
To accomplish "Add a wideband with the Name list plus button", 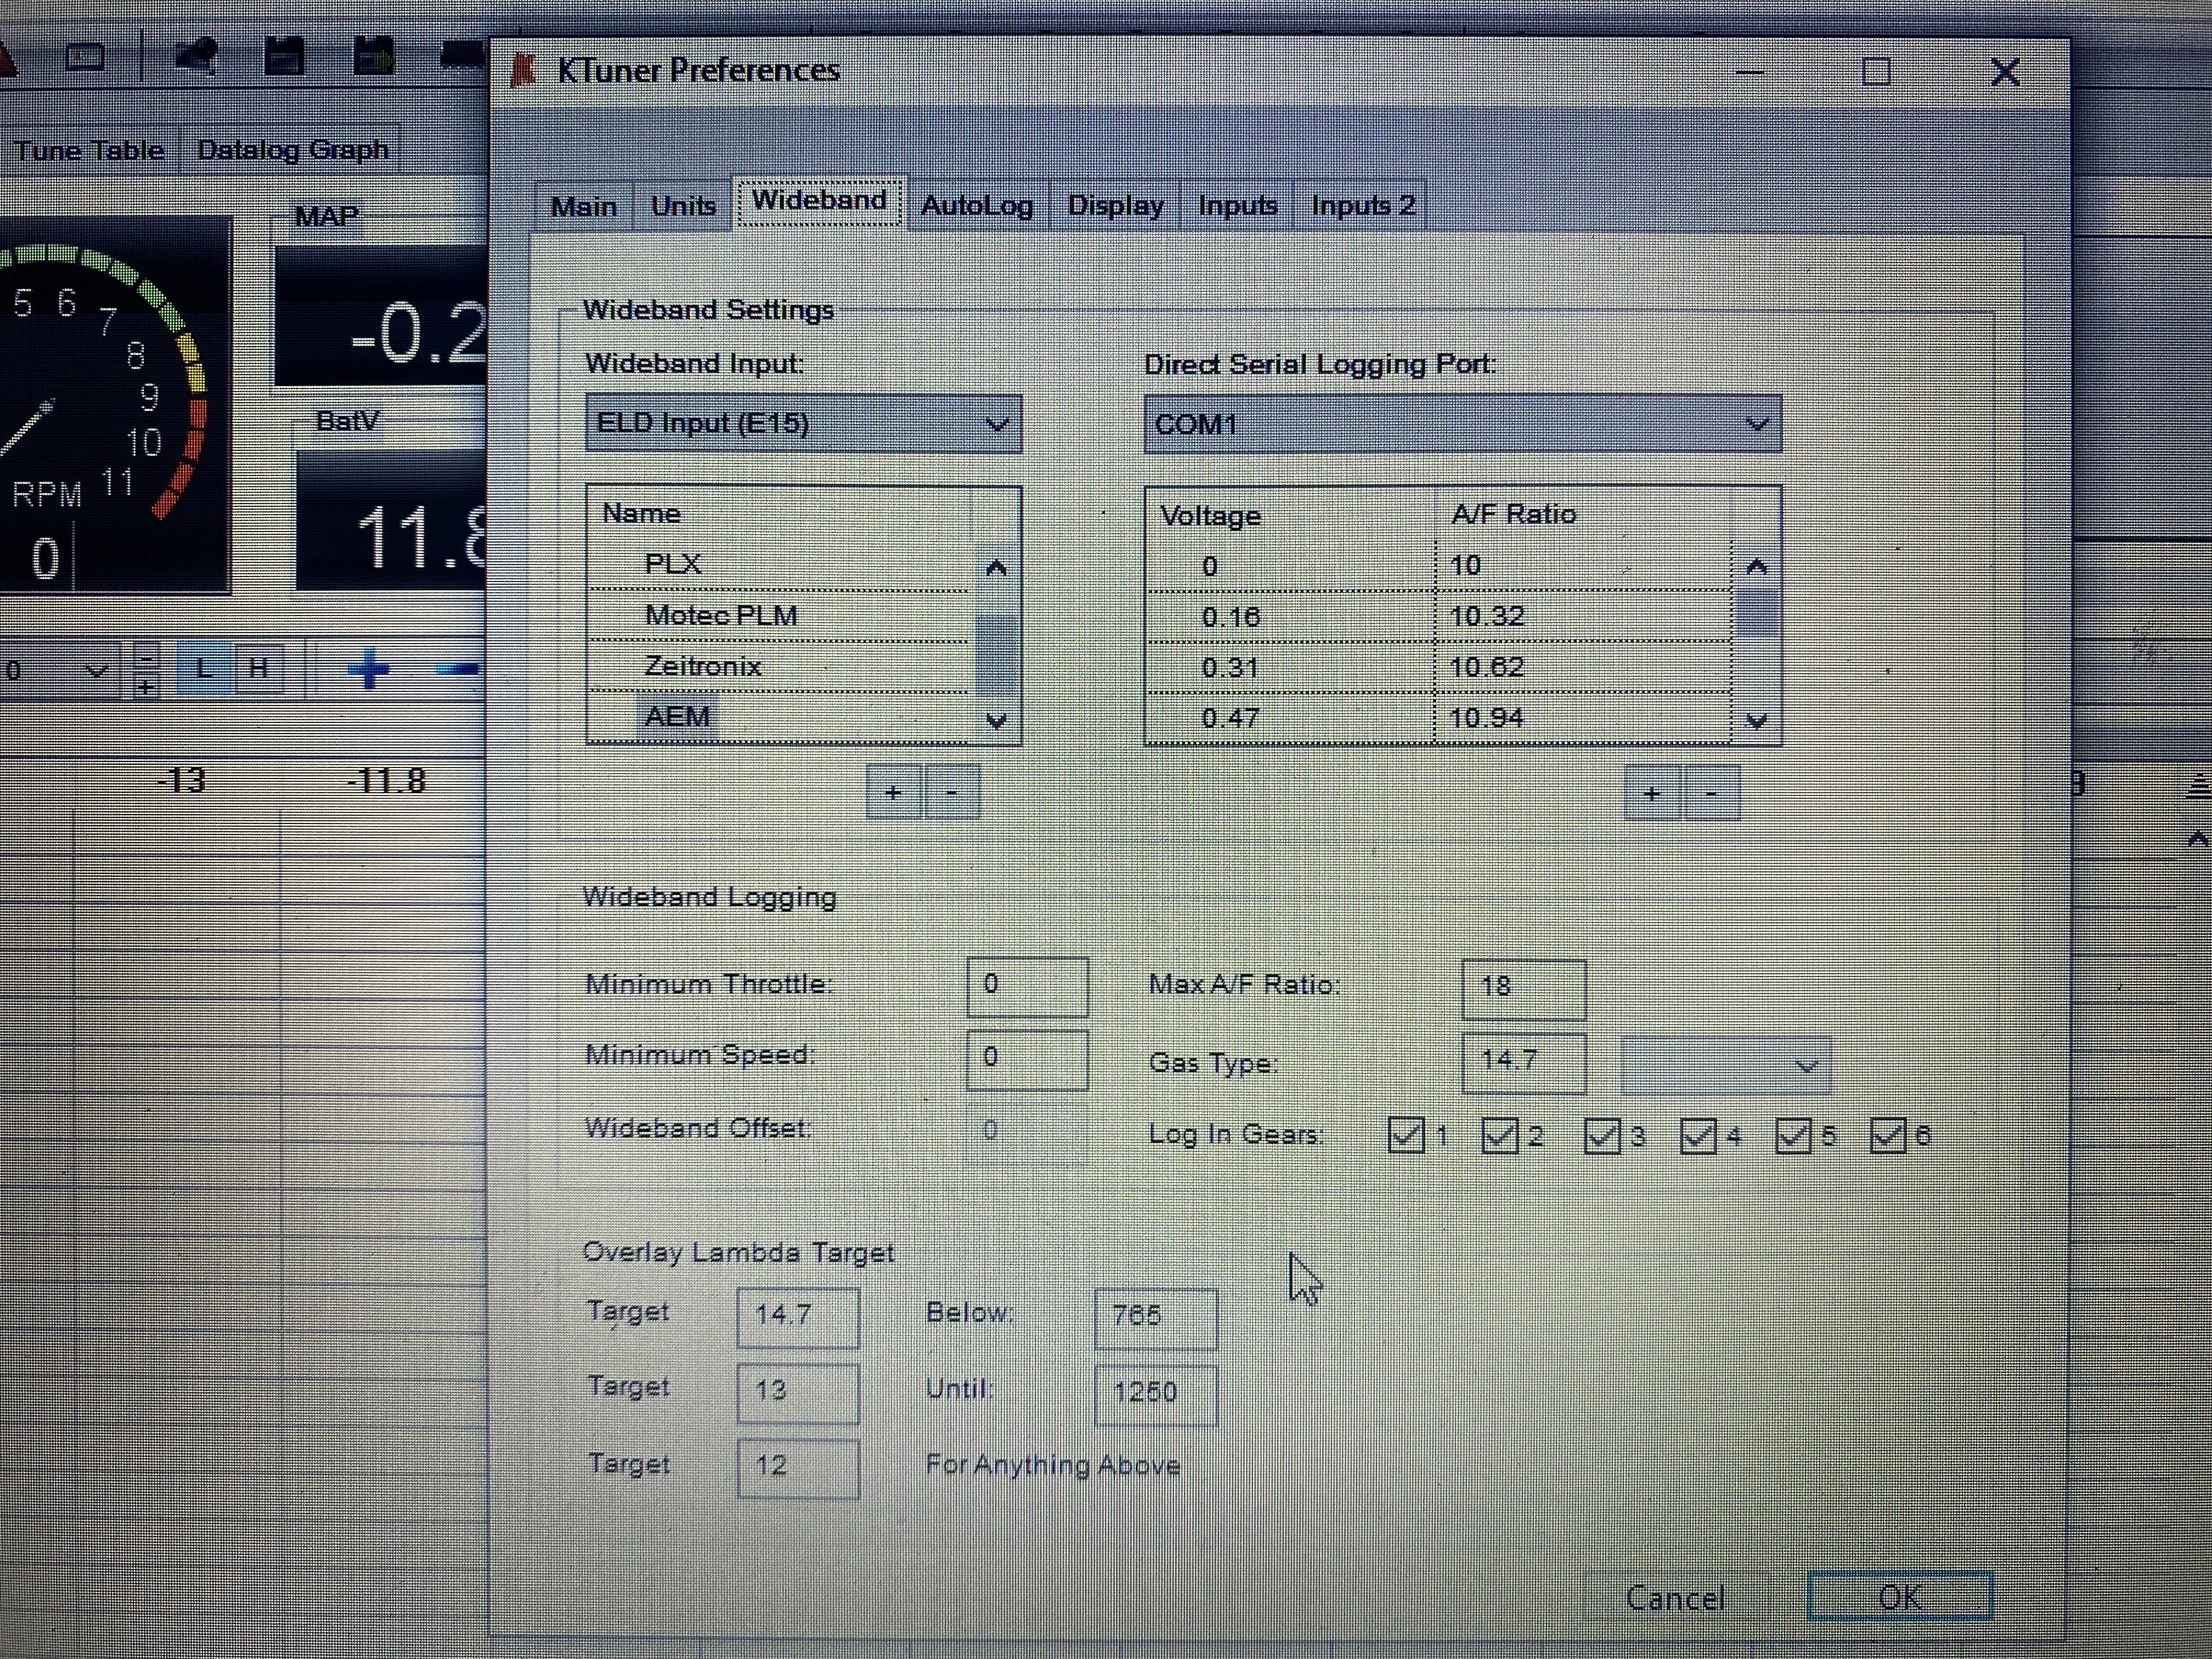I will 893,793.
